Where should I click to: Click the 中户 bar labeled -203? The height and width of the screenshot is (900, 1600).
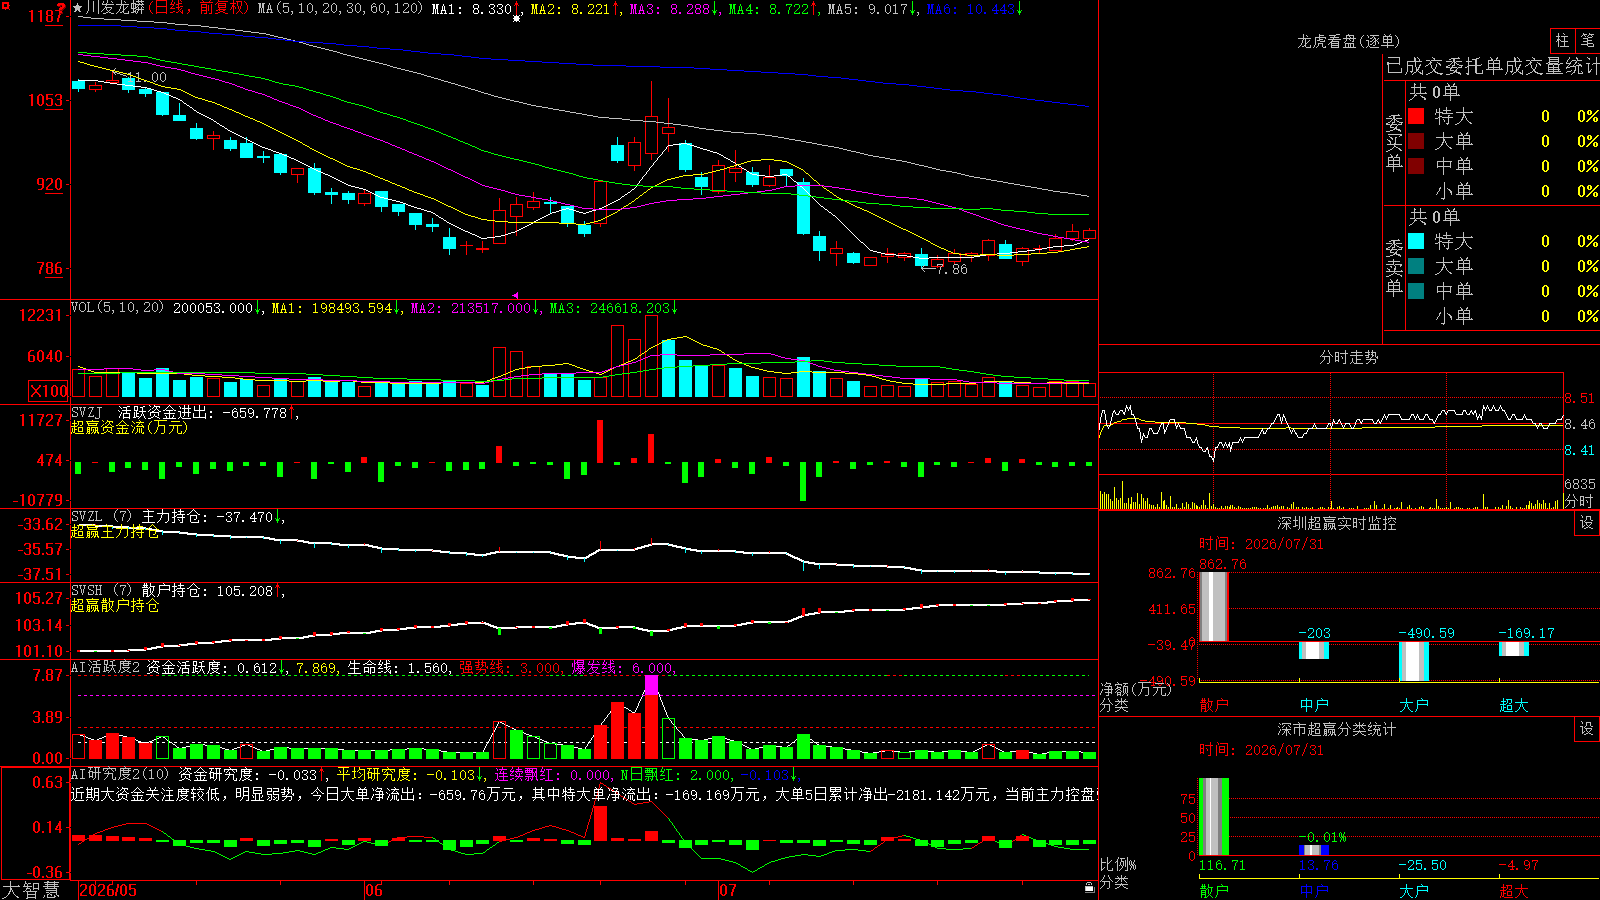(1314, 650)
